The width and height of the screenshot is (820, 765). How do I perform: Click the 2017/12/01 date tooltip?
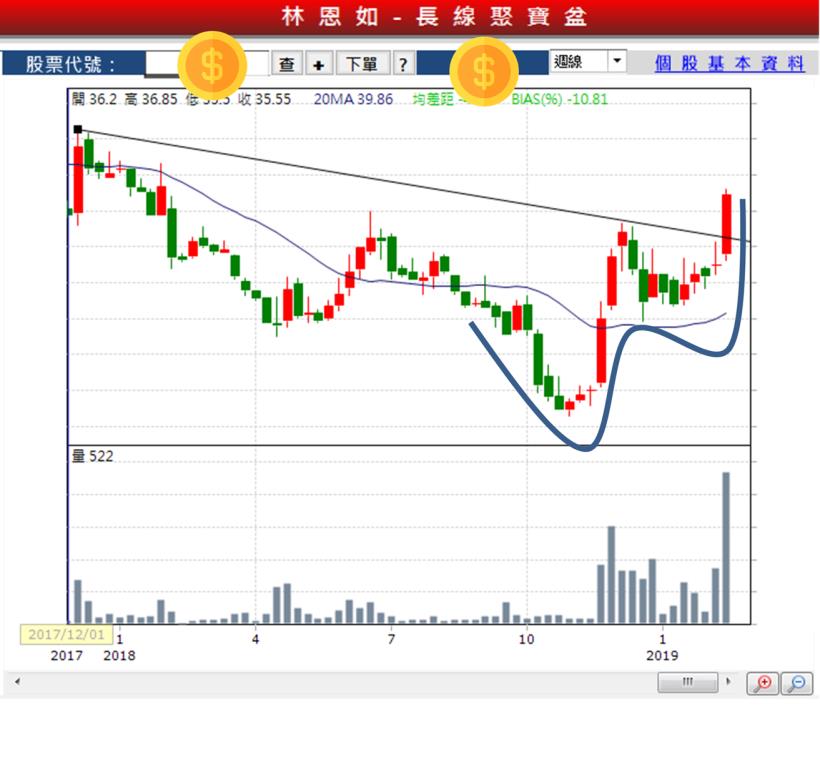point(66,634)
